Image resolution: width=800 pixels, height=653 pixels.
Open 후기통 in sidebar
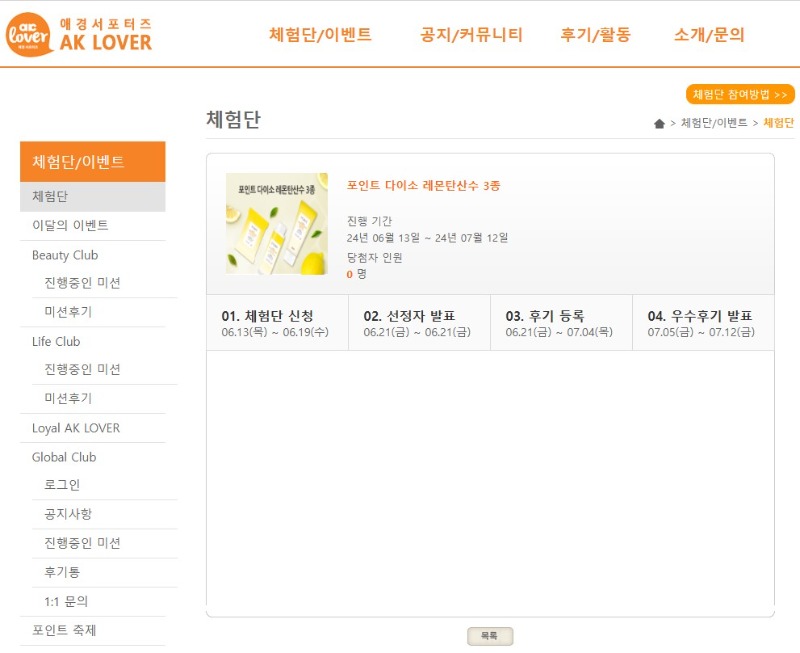click(x=62, y=572)
